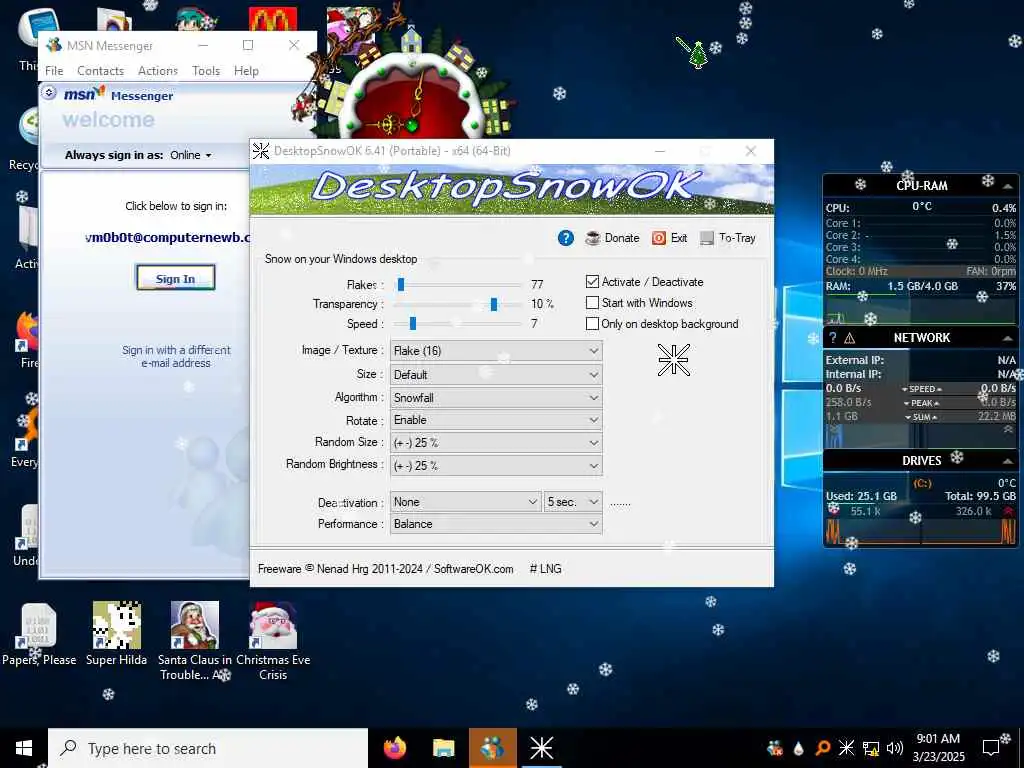Click the To-Tray monitor icon
The width and height of the screenshot is (1024, 768).
pos(707,238)
